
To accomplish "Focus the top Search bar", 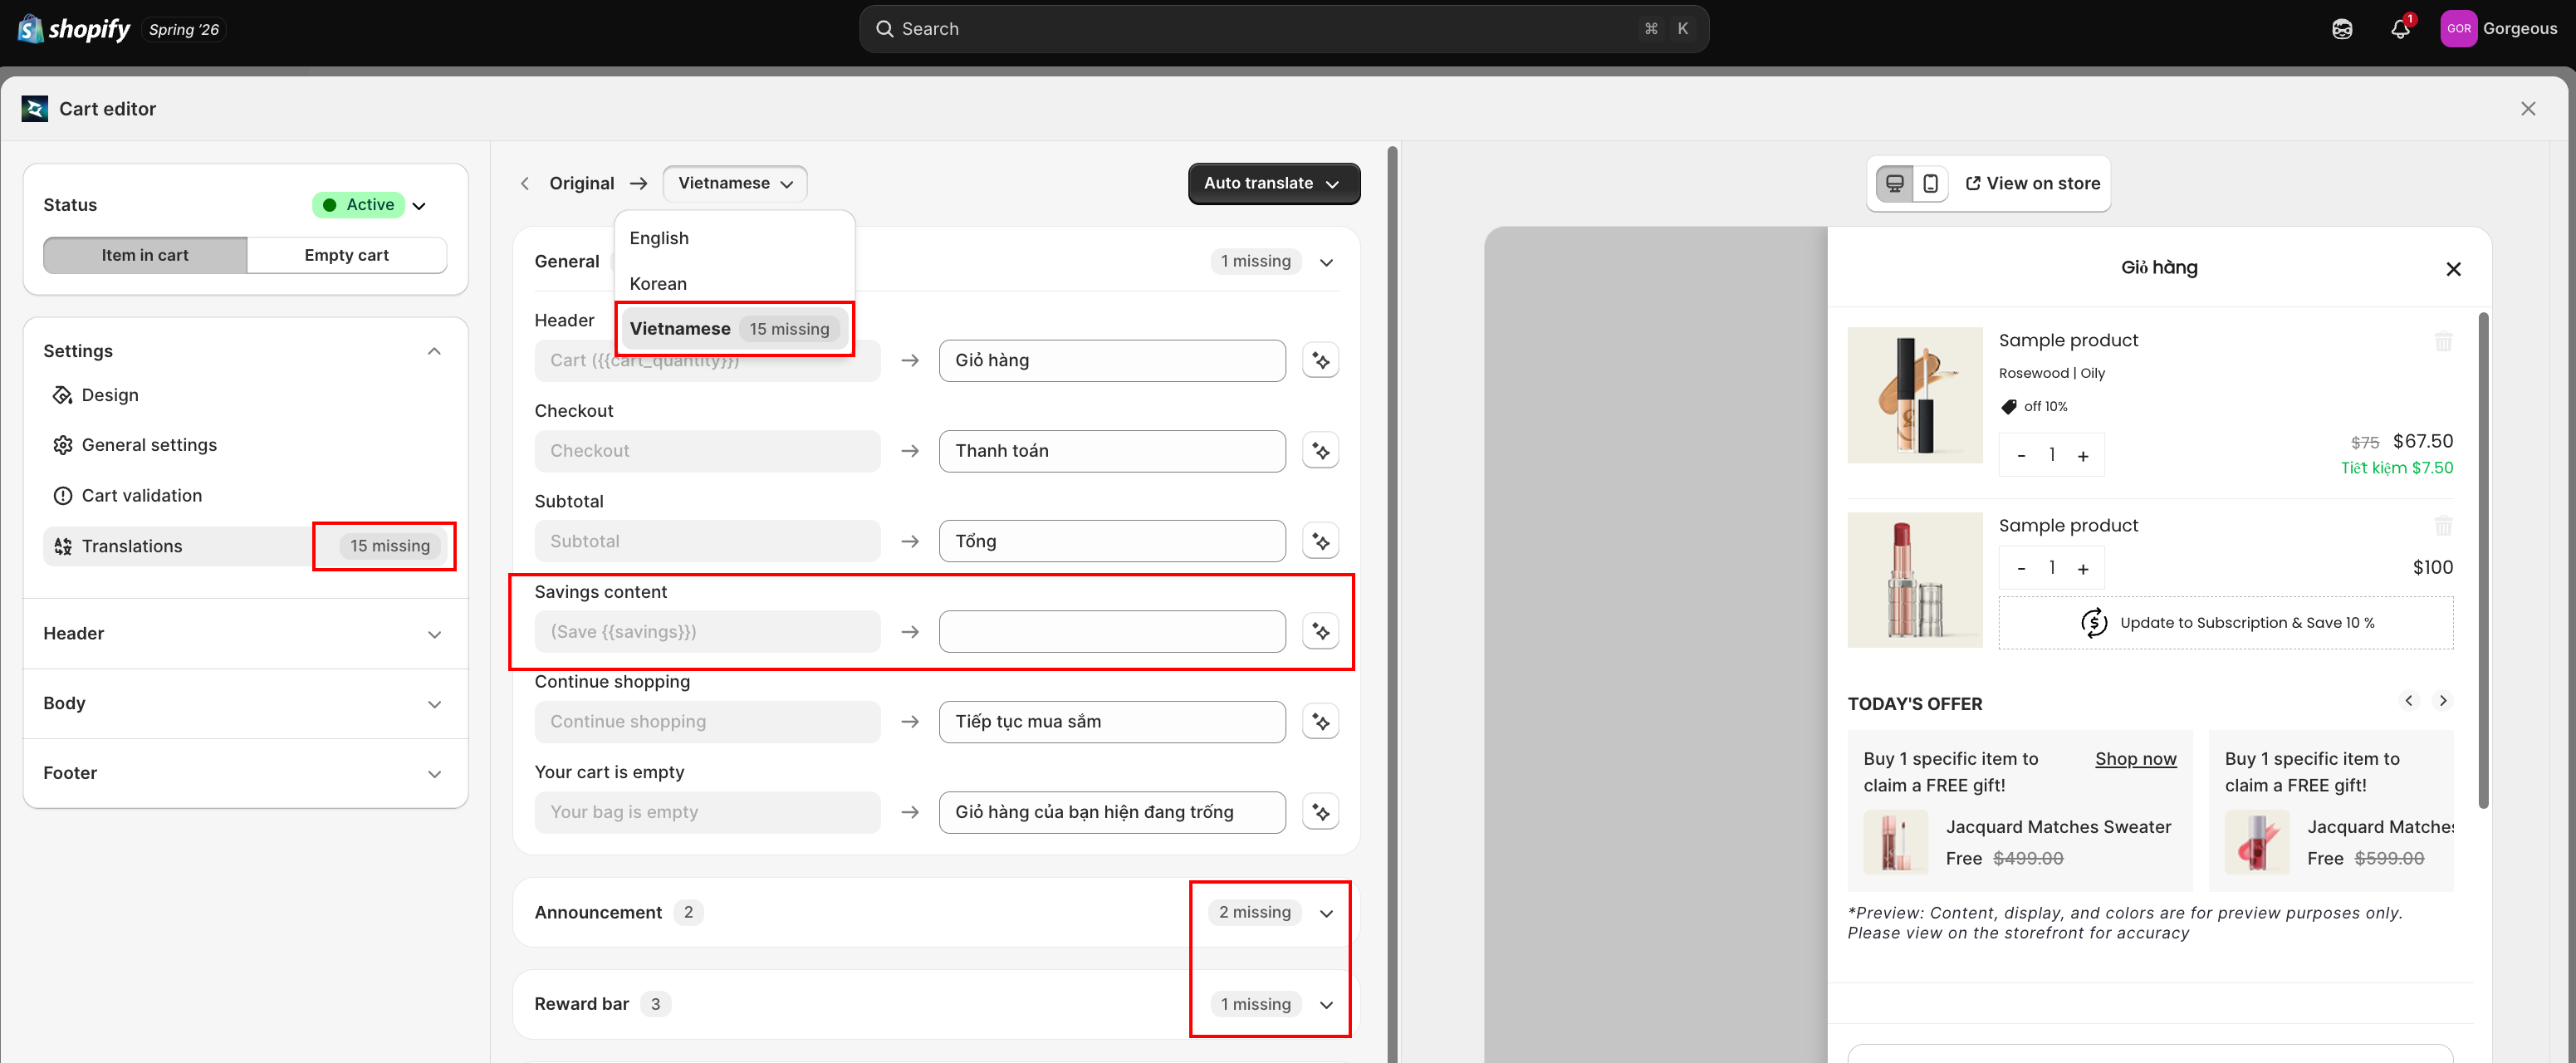I will pyautogui.click(x=1283, y=29).
